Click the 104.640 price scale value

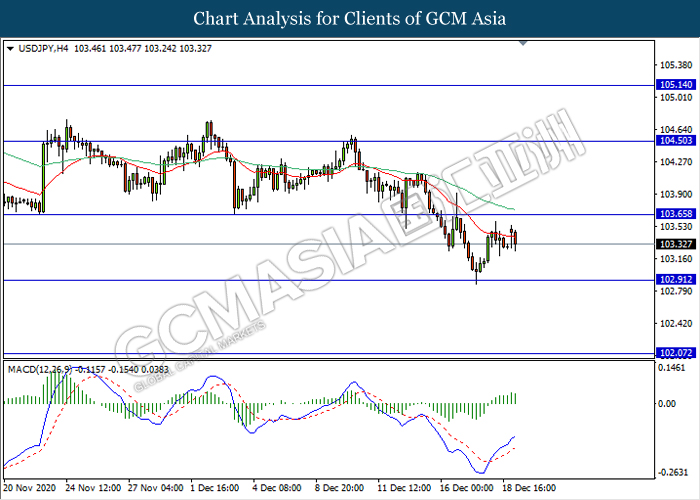tap(676, 130)
